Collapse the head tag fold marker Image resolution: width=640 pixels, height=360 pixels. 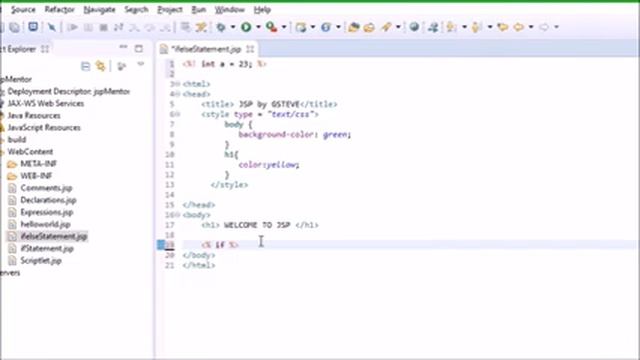point(178,94)
